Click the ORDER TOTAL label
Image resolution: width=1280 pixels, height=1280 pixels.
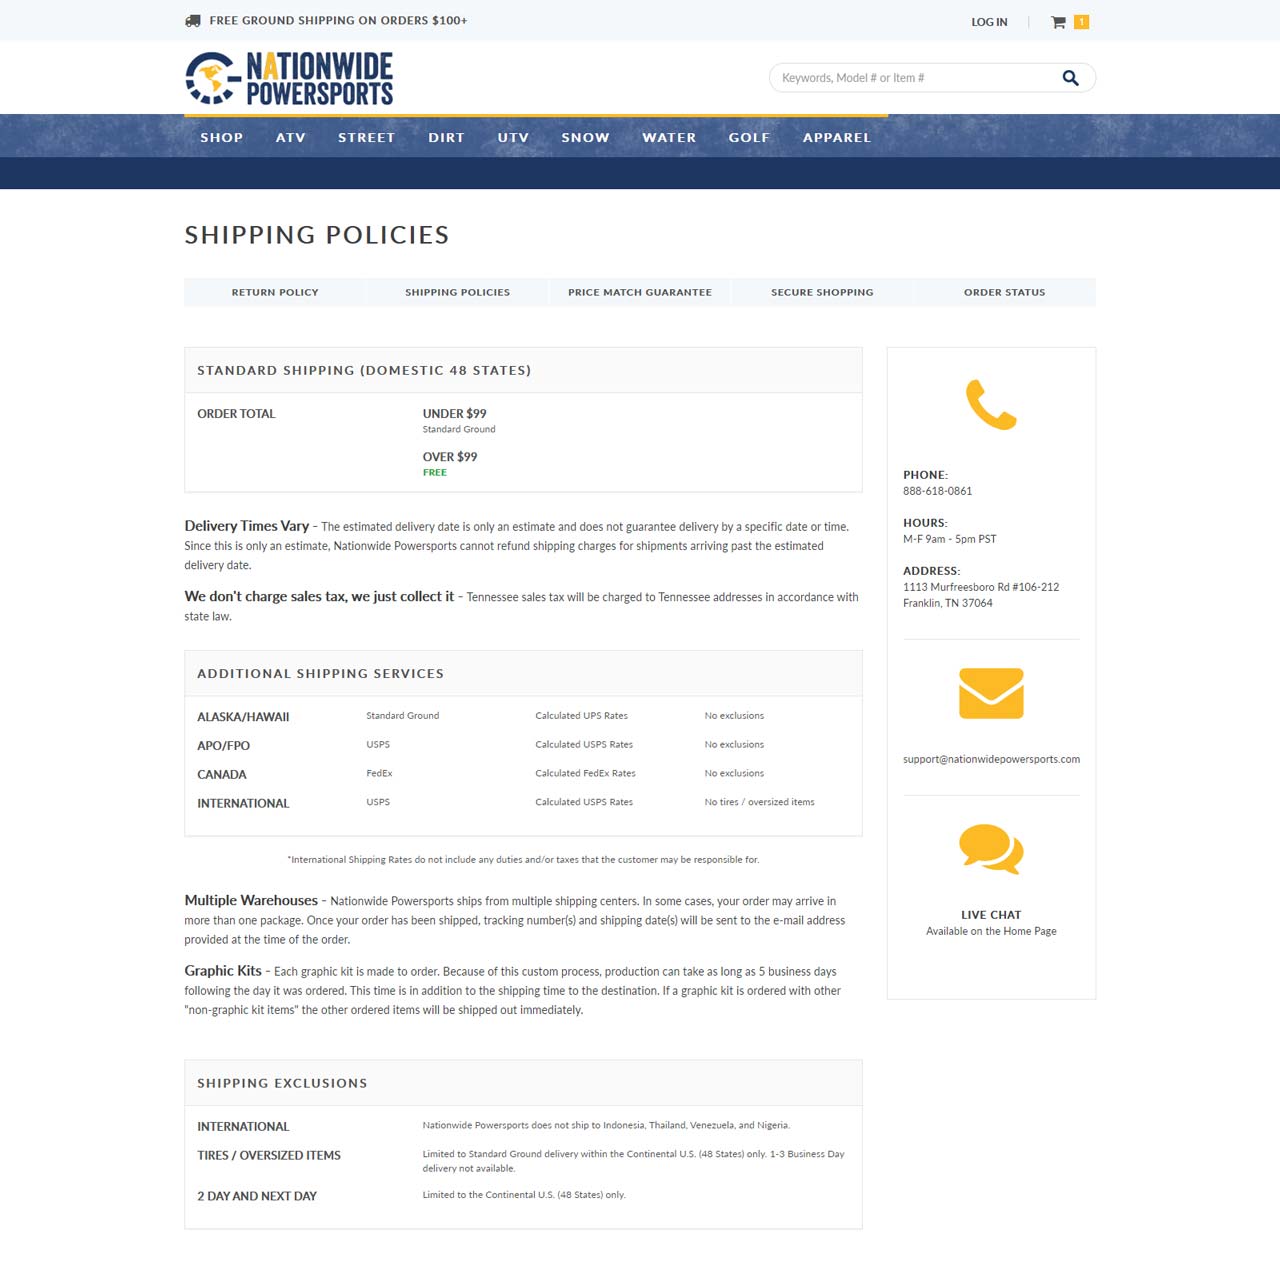pos(236,413)
